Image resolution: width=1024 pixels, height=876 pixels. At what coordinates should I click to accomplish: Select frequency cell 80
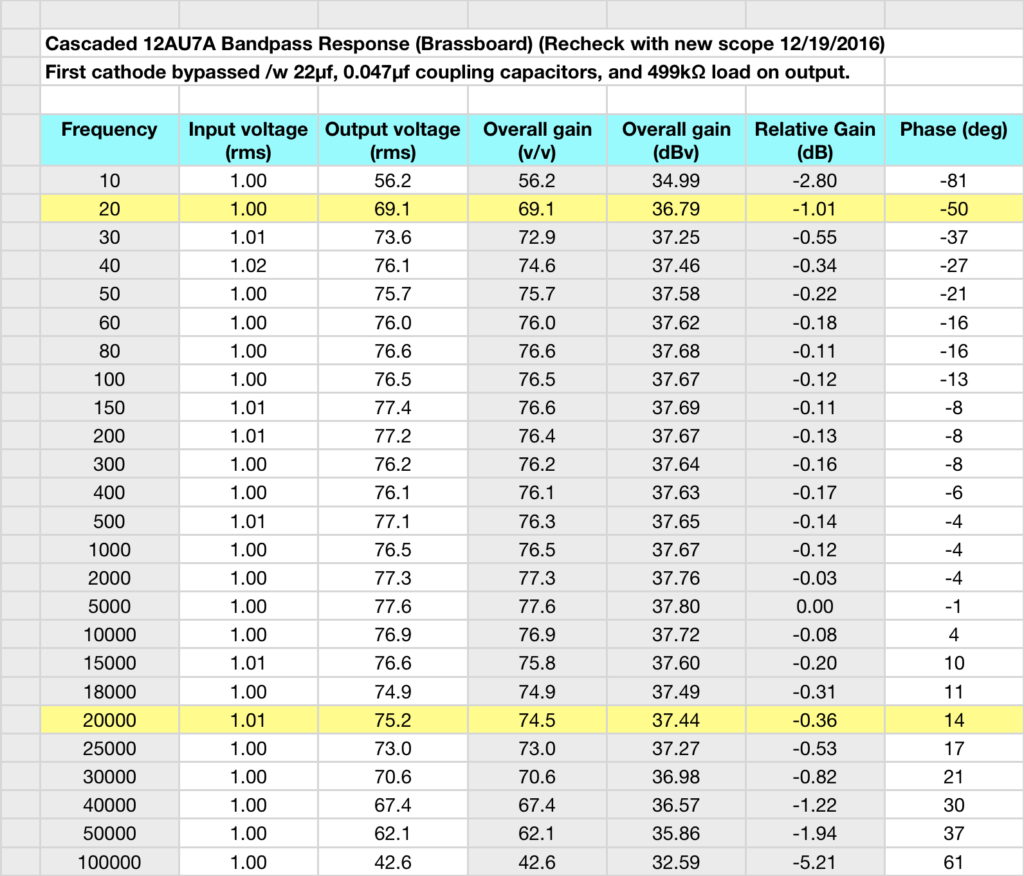point(109,351)
